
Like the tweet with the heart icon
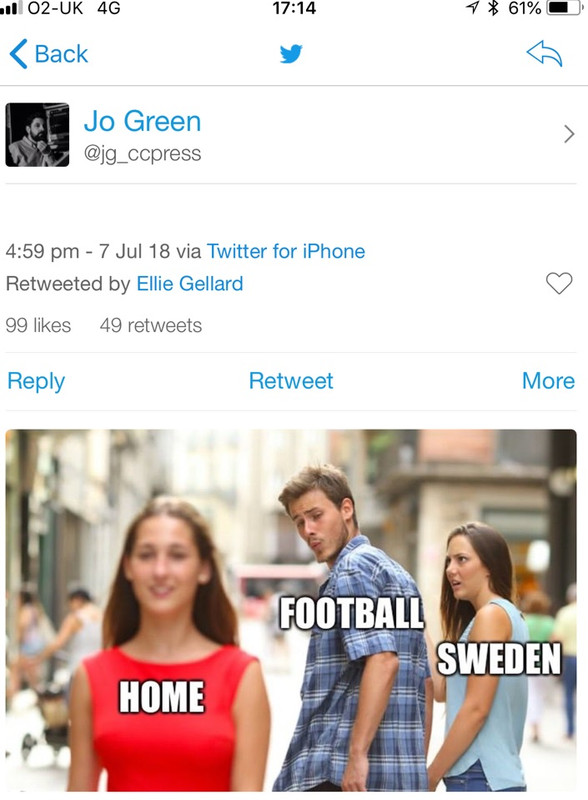559,283
